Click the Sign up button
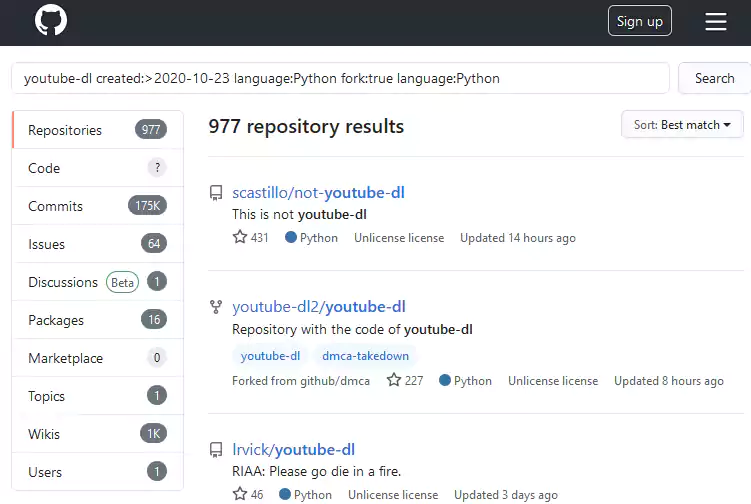751x504 pixels. [x=639, y=21]
